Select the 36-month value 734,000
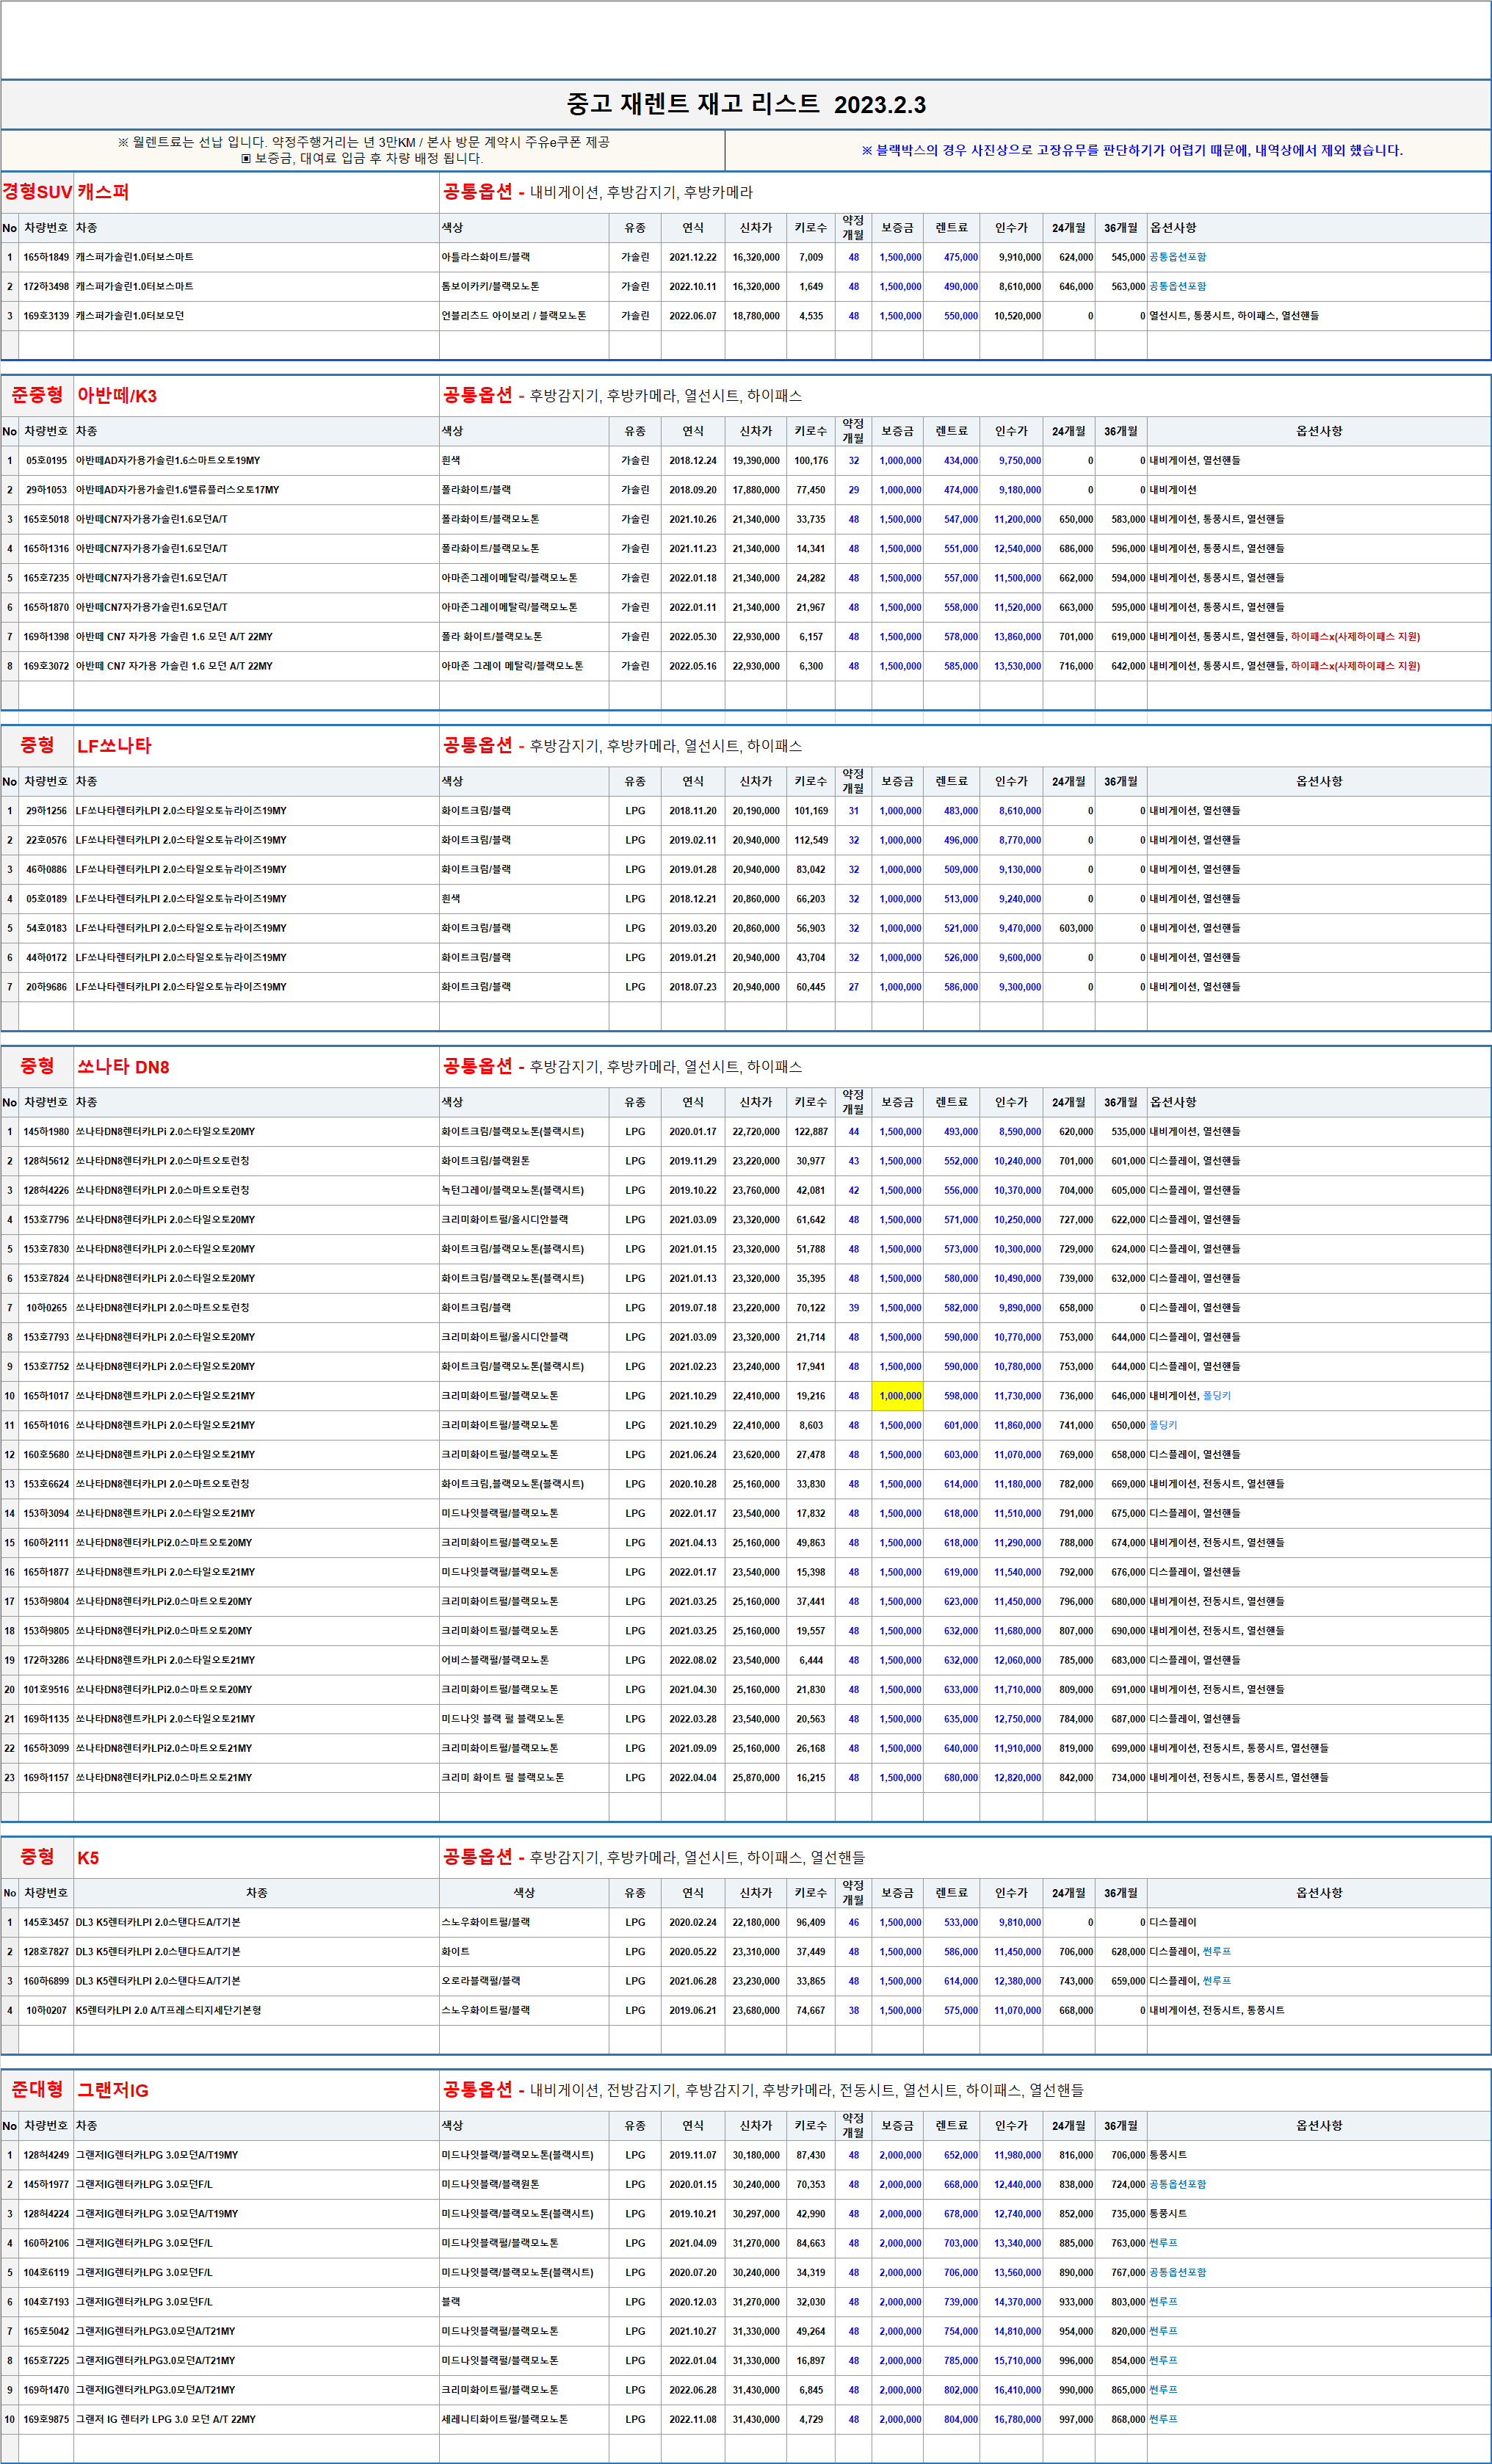Image resolution: width=1492 pixels, height=2464 pixels. [x=1128, y=1778]
